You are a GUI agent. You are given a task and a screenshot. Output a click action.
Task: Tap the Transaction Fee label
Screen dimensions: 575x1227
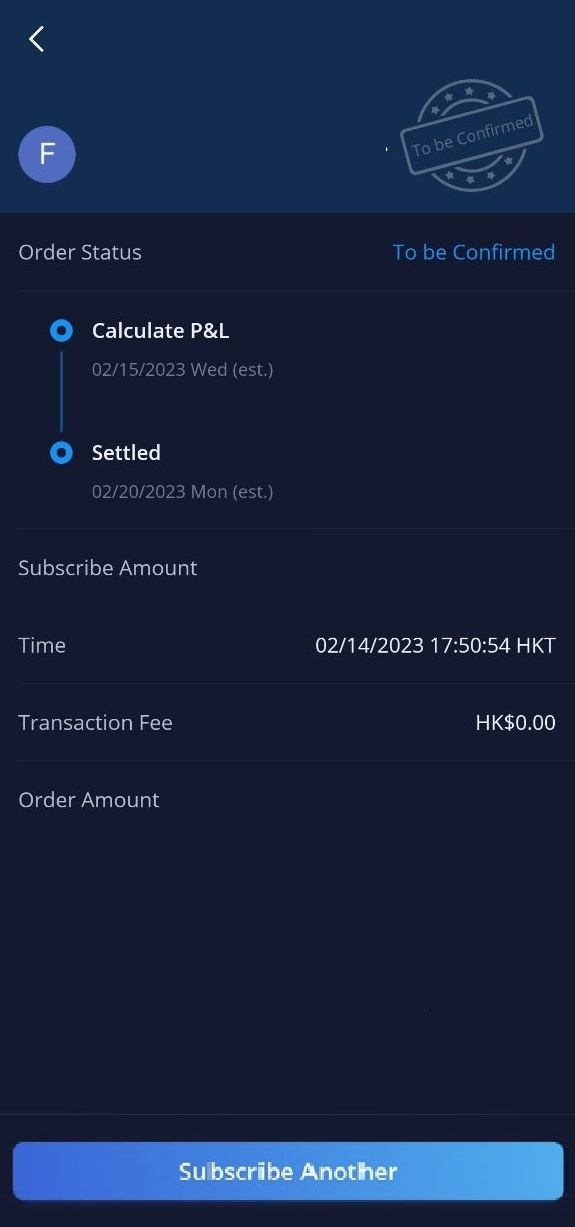pyautogui.click(x=95, y=722)
